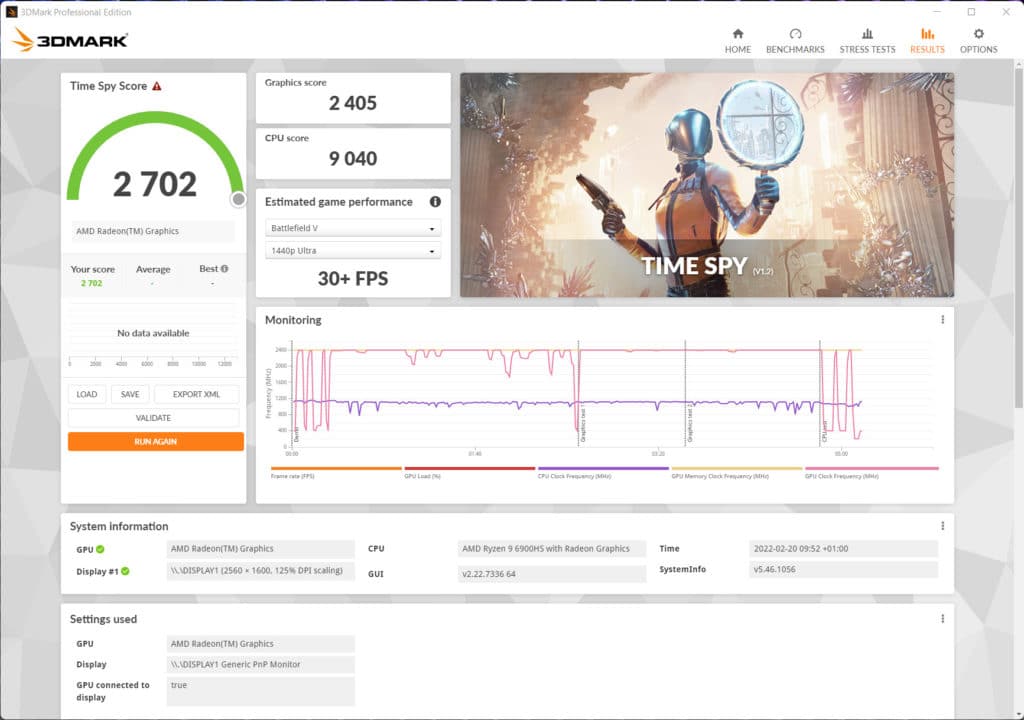Open the 1440p Ultra resolution dropdown
The width and height of the screenshot is (1024, 720).
[353, 251]
